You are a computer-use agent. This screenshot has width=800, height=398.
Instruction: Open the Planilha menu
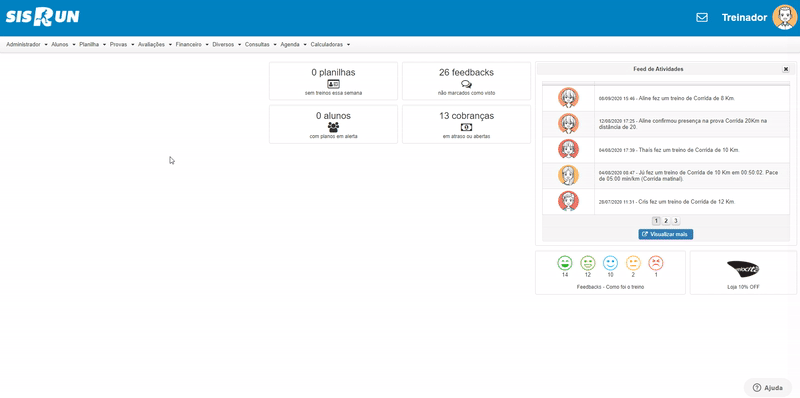(x=92, y=45)
